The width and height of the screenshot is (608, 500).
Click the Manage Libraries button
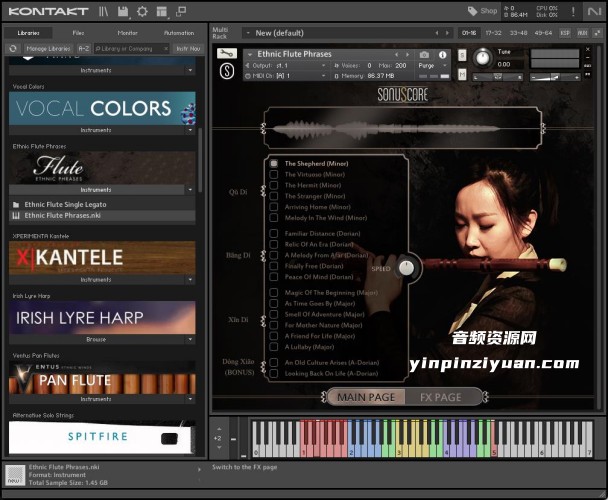click(47, 48)
